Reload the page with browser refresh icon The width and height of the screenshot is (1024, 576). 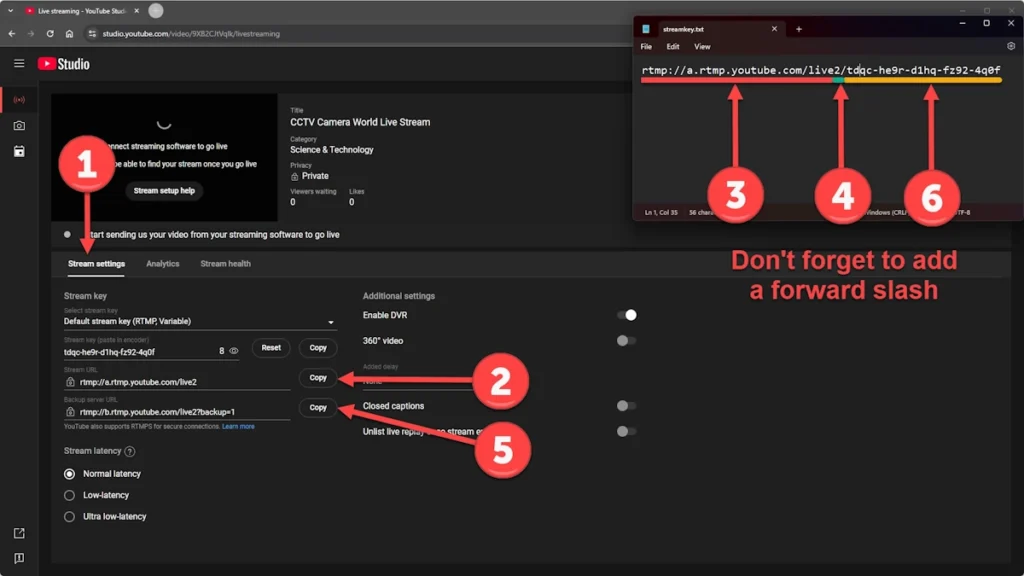point(50,33)
